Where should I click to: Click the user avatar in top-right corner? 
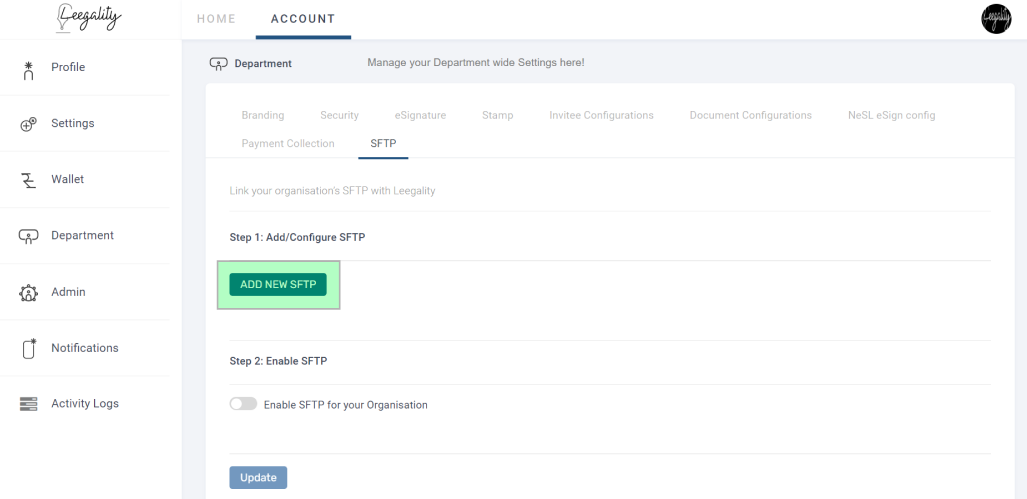(996, 19)
